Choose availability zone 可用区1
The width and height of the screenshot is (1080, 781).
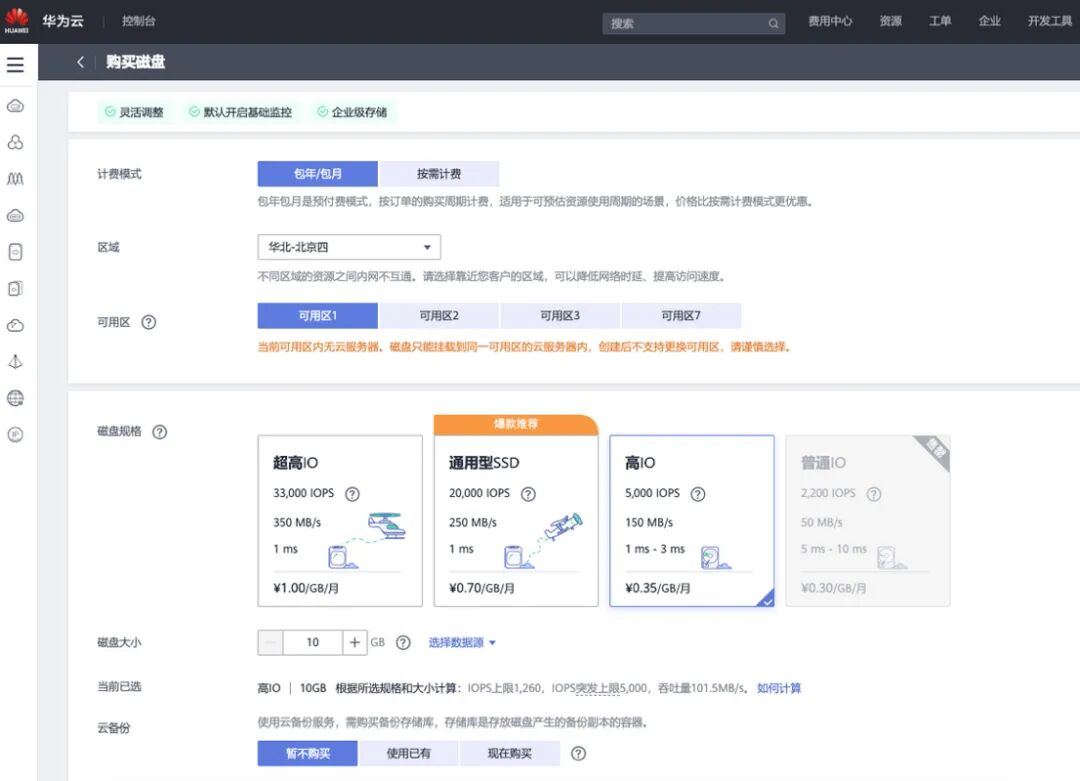click(318, 315)
